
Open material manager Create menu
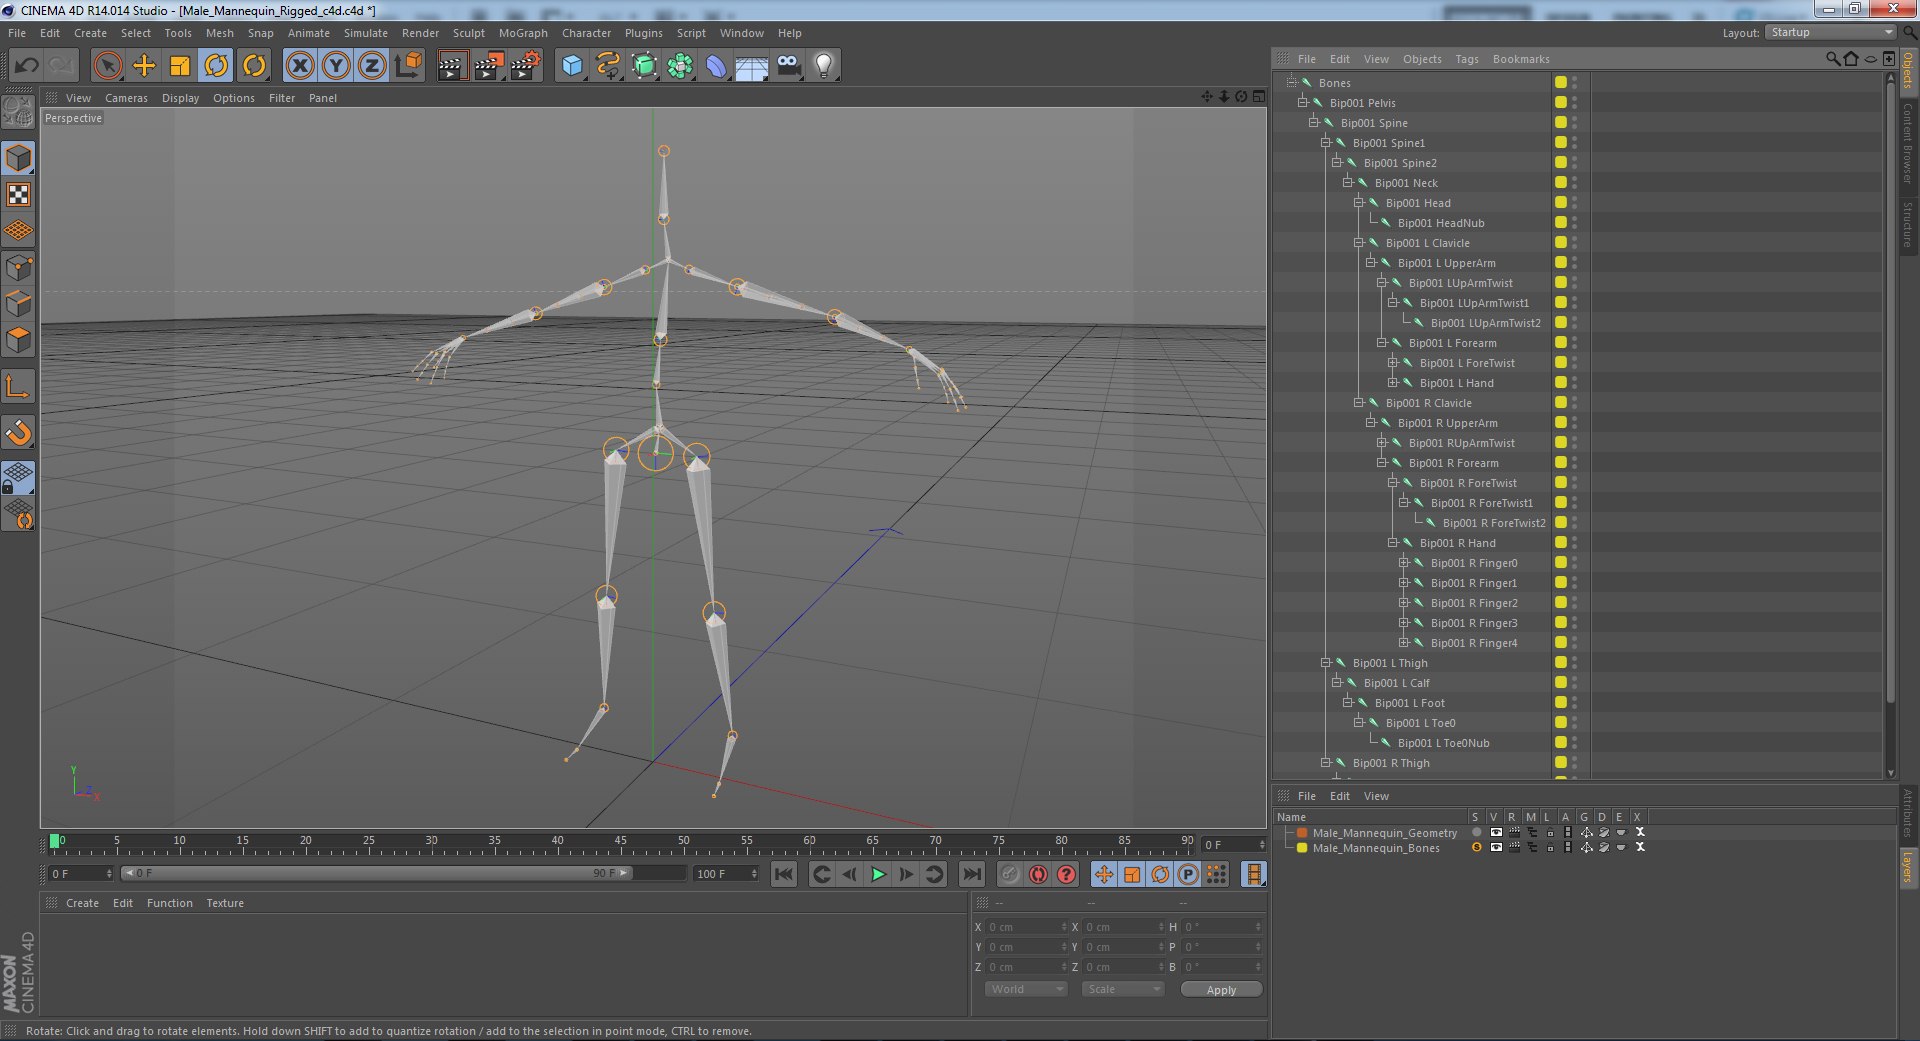82,903
